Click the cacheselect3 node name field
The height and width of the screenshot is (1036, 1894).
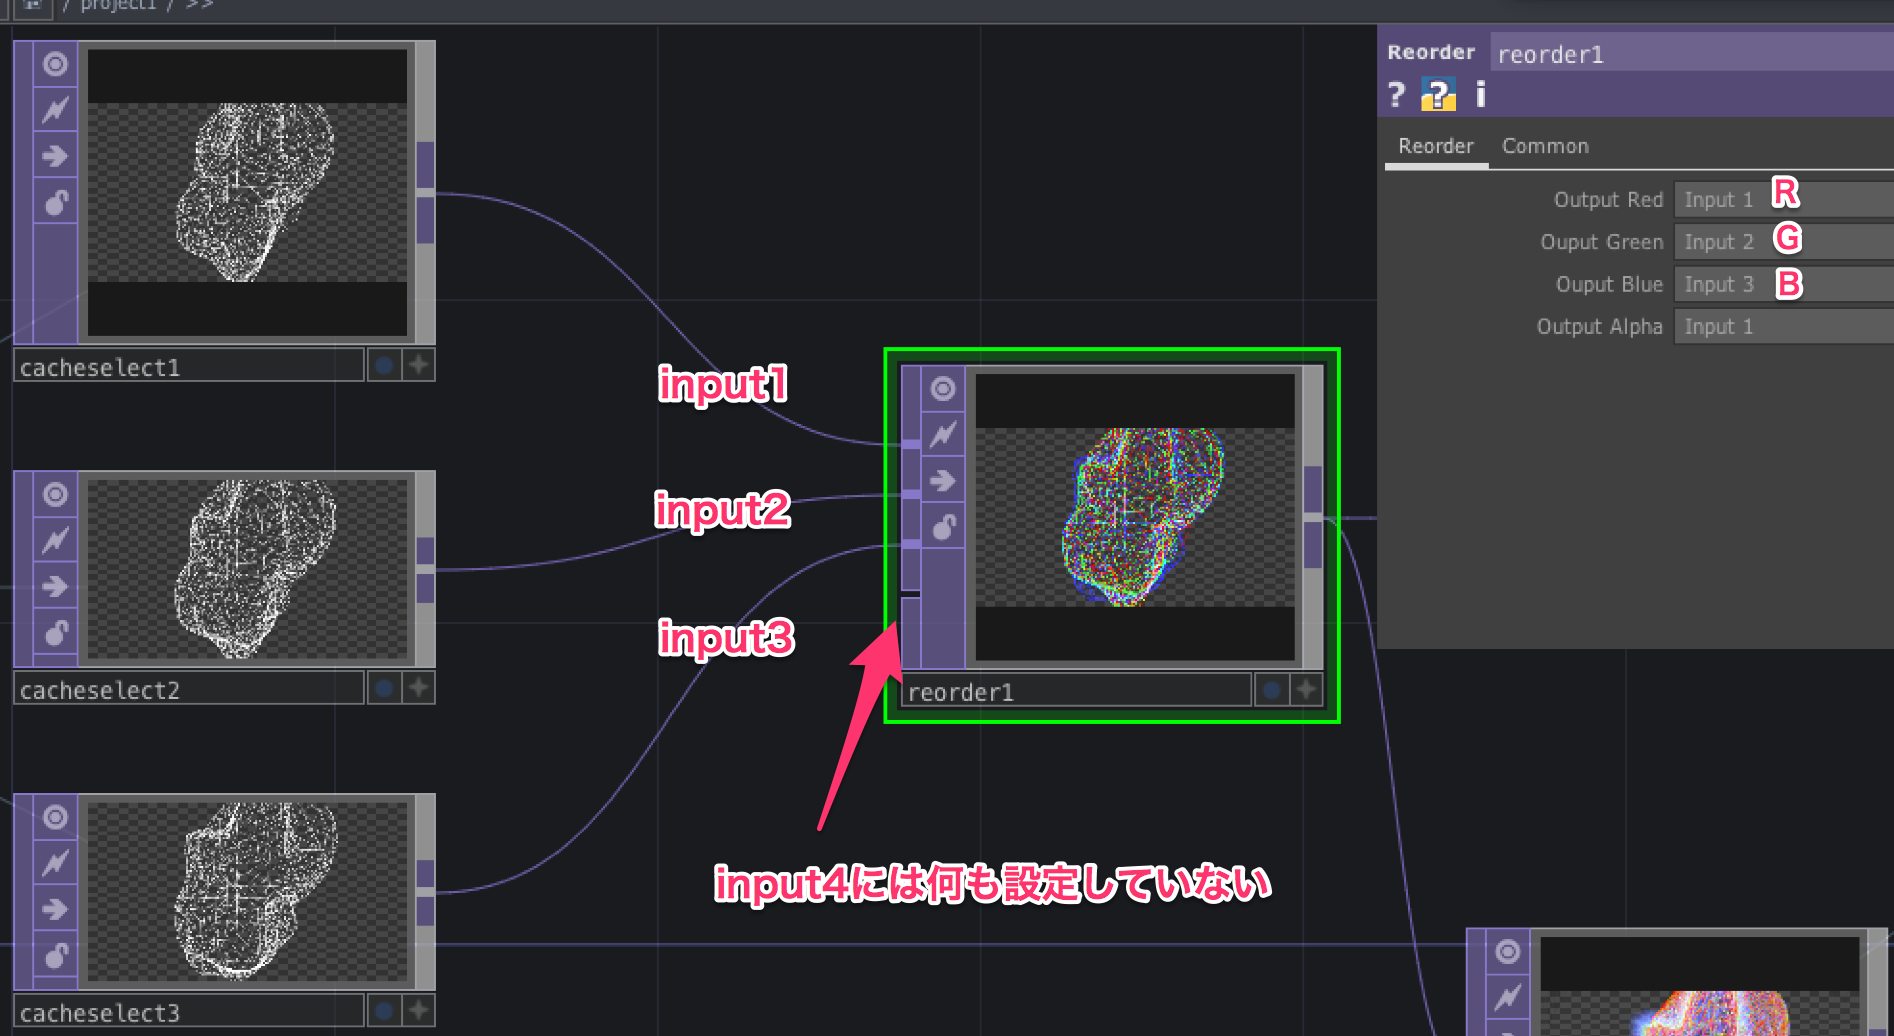(189, 1012)
